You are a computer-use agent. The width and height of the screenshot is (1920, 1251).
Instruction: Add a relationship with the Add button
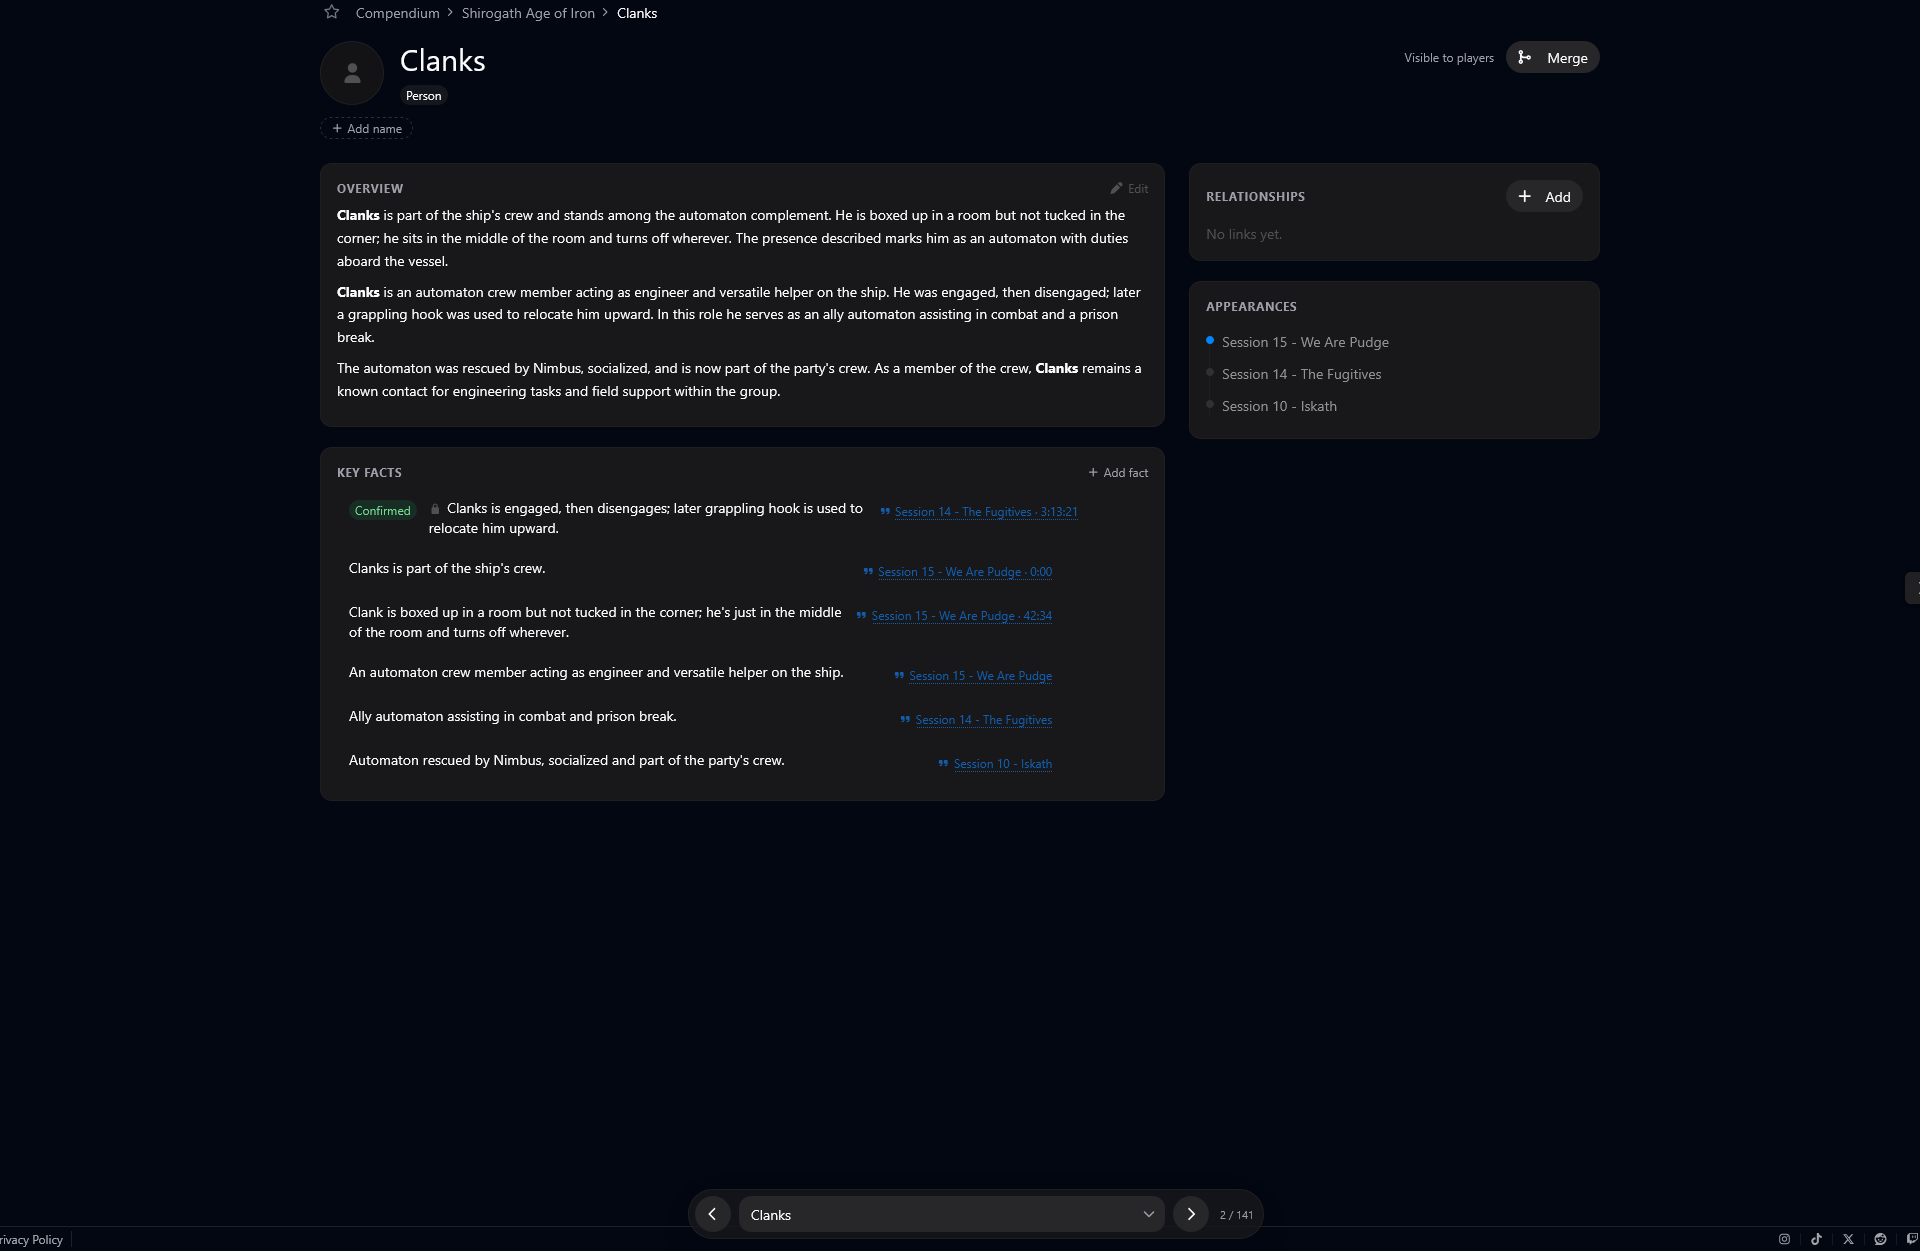(x=1544, y=197)
